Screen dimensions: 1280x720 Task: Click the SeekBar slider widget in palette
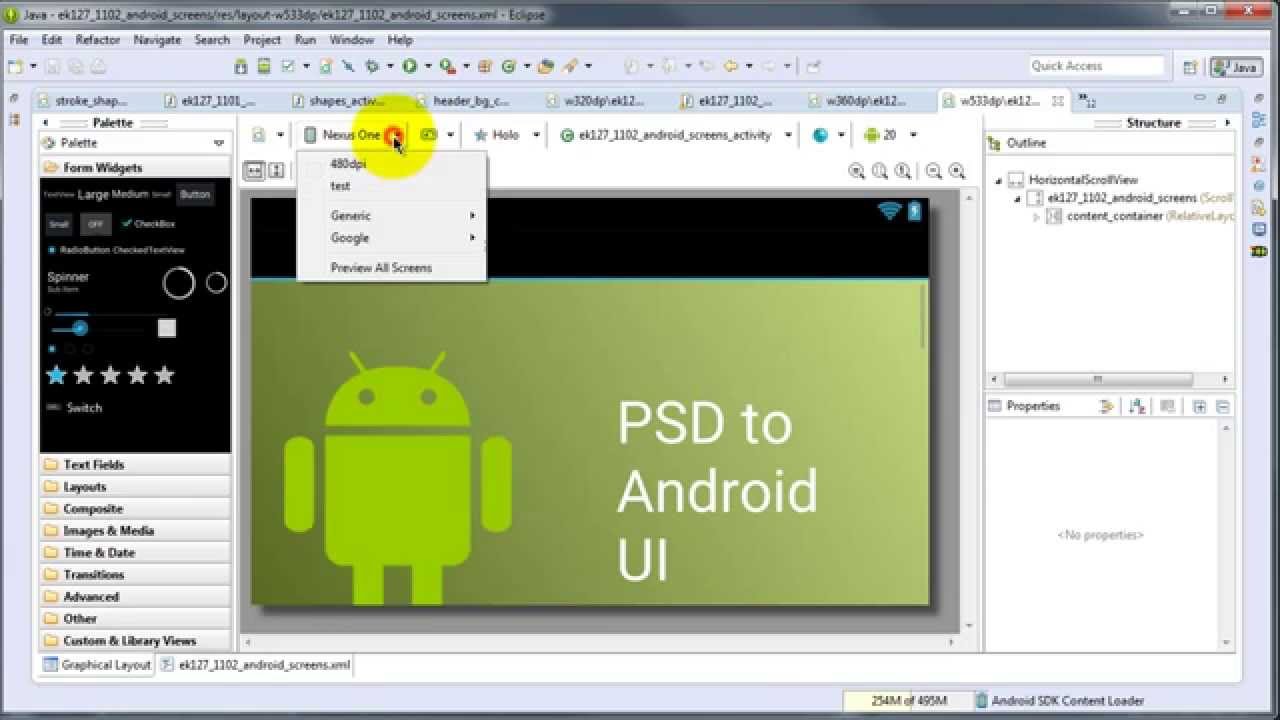[98, 328]
